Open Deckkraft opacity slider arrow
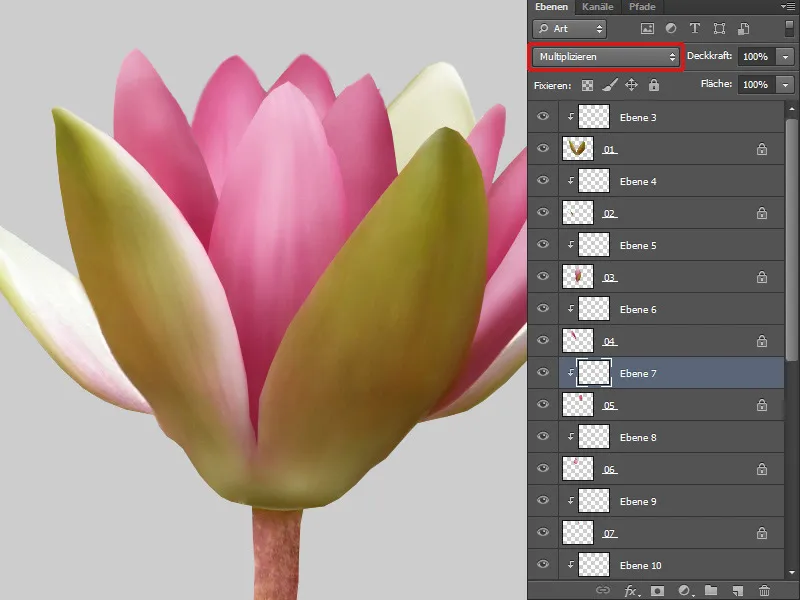This screenshot has height=600, width=800. click(785, 57)
